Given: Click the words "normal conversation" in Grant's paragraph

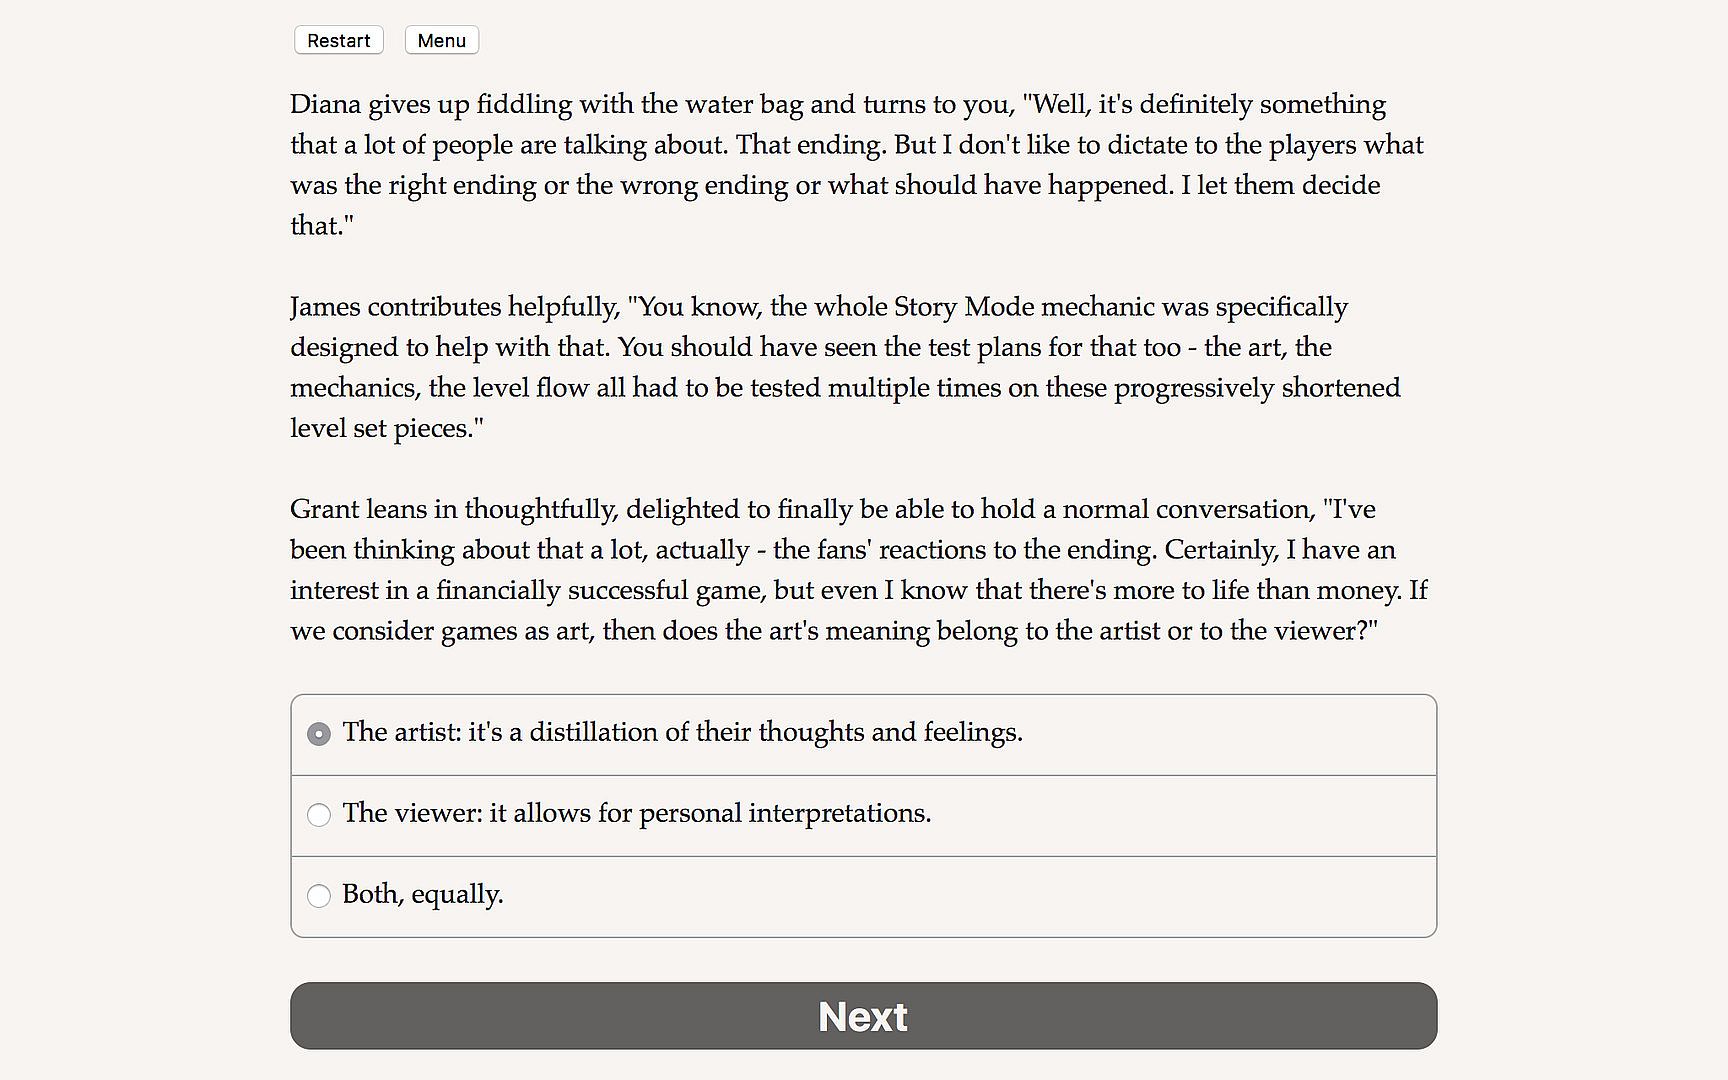Looking at the screenshot, I should click(1187, 510).
